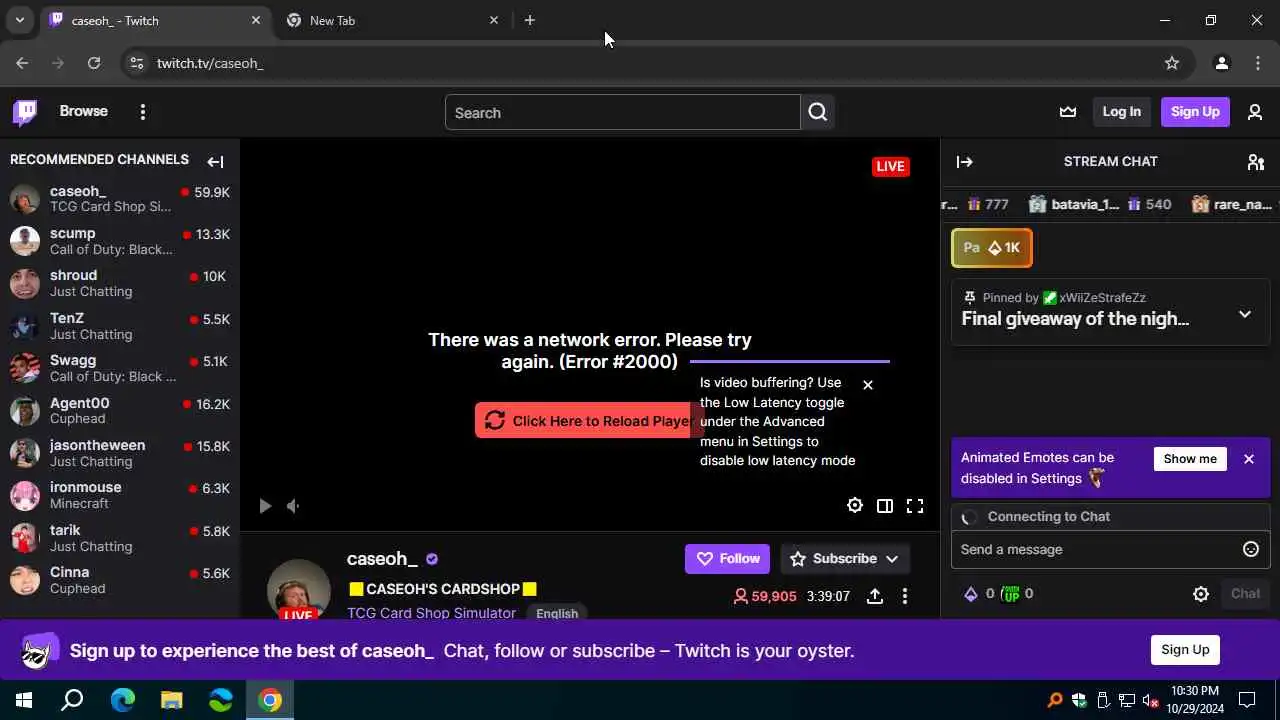Open ironmouse channel in the sidebar
Viewport: 1280px width, 720px height.
click(x=120, y=495)
